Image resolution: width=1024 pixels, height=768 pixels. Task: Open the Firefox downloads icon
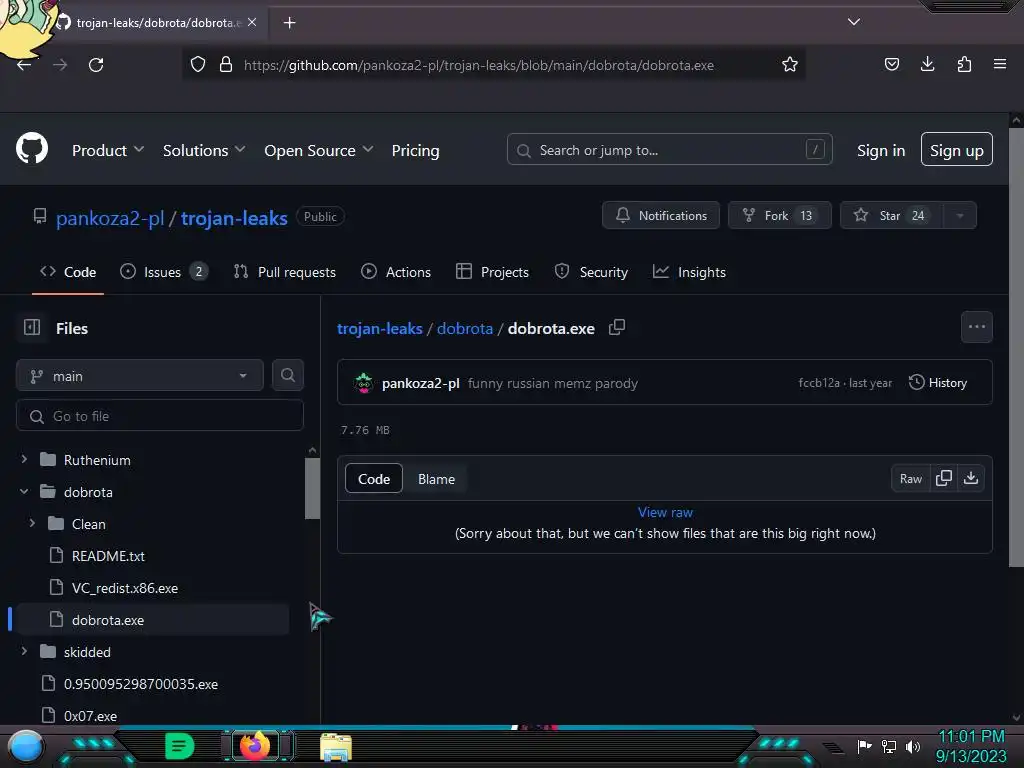927,64
